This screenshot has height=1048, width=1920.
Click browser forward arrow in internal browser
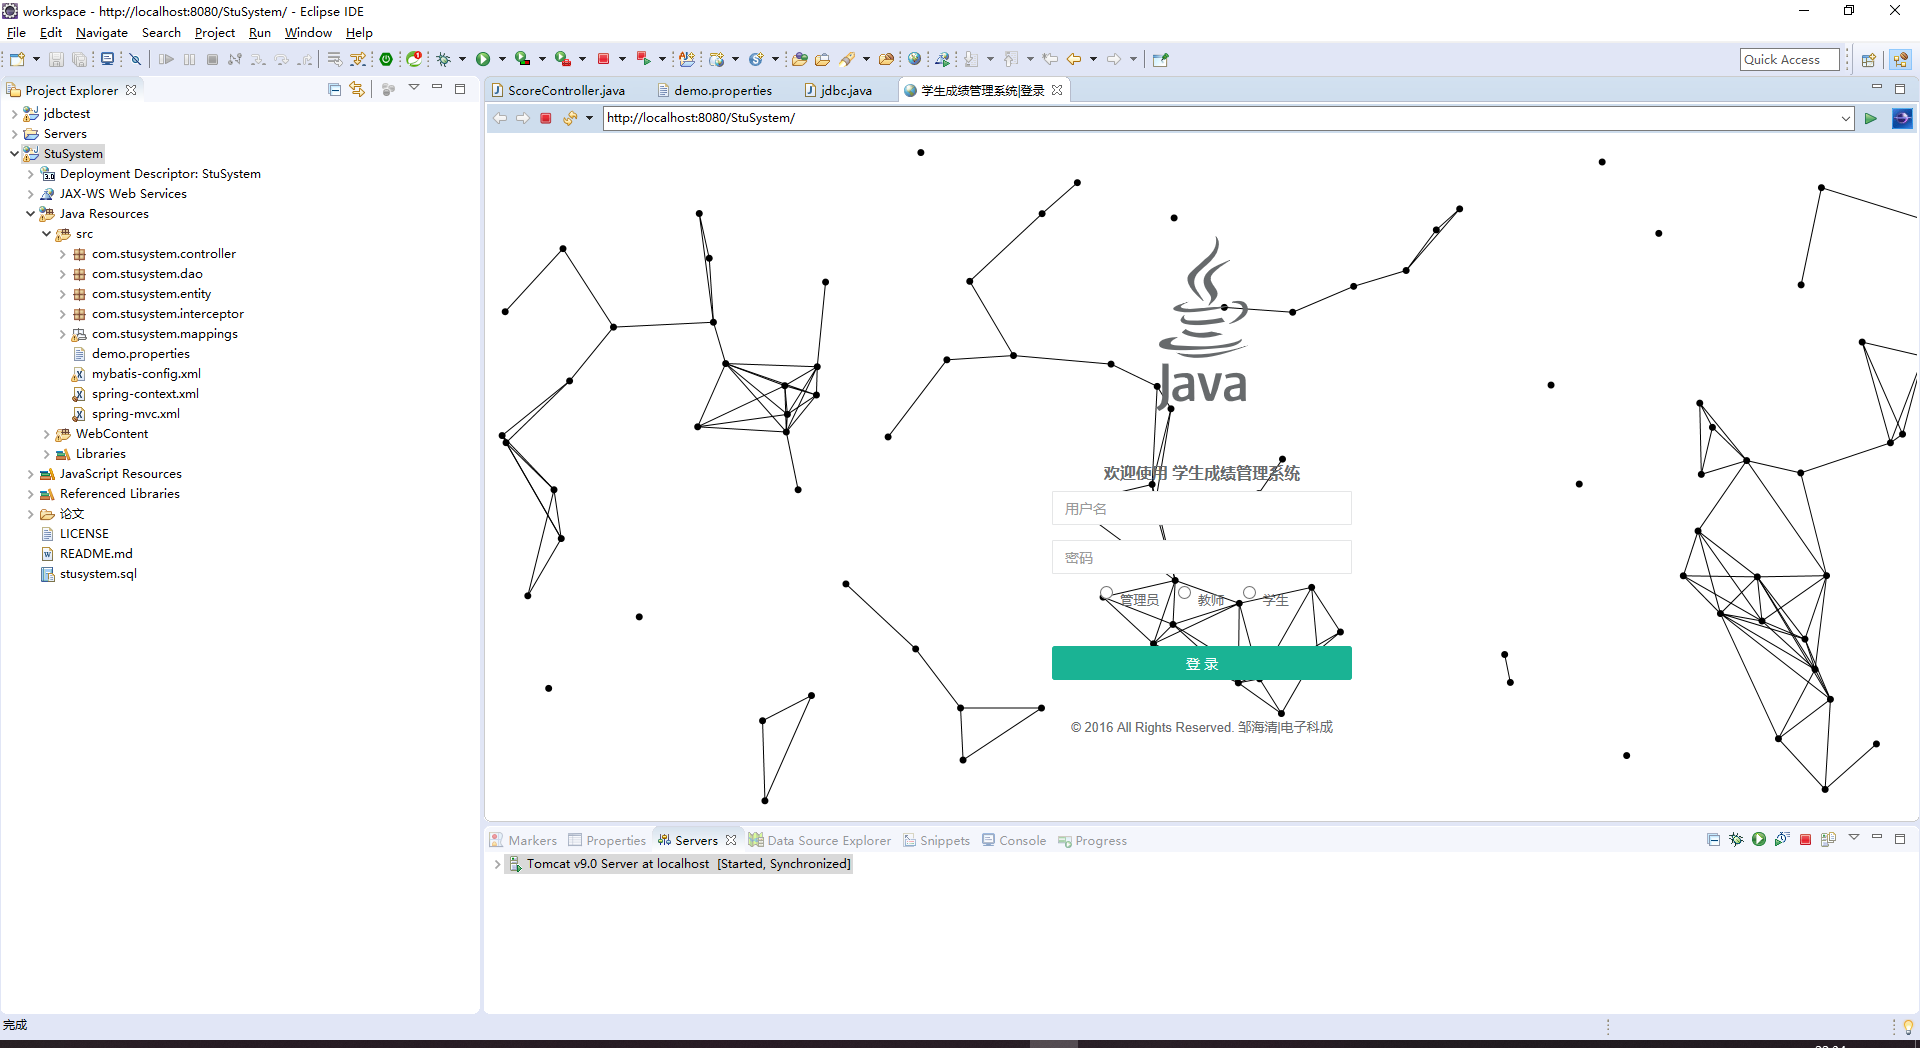(x=523, y=118)
